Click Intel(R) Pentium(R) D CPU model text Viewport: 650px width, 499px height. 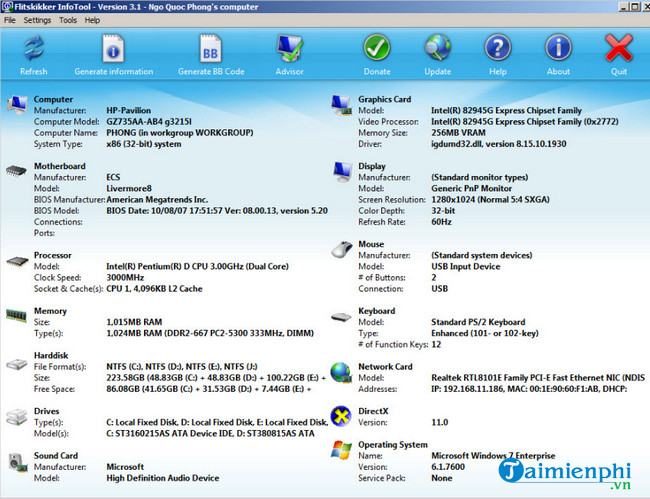pyautogui.click(x=197, y=266)
